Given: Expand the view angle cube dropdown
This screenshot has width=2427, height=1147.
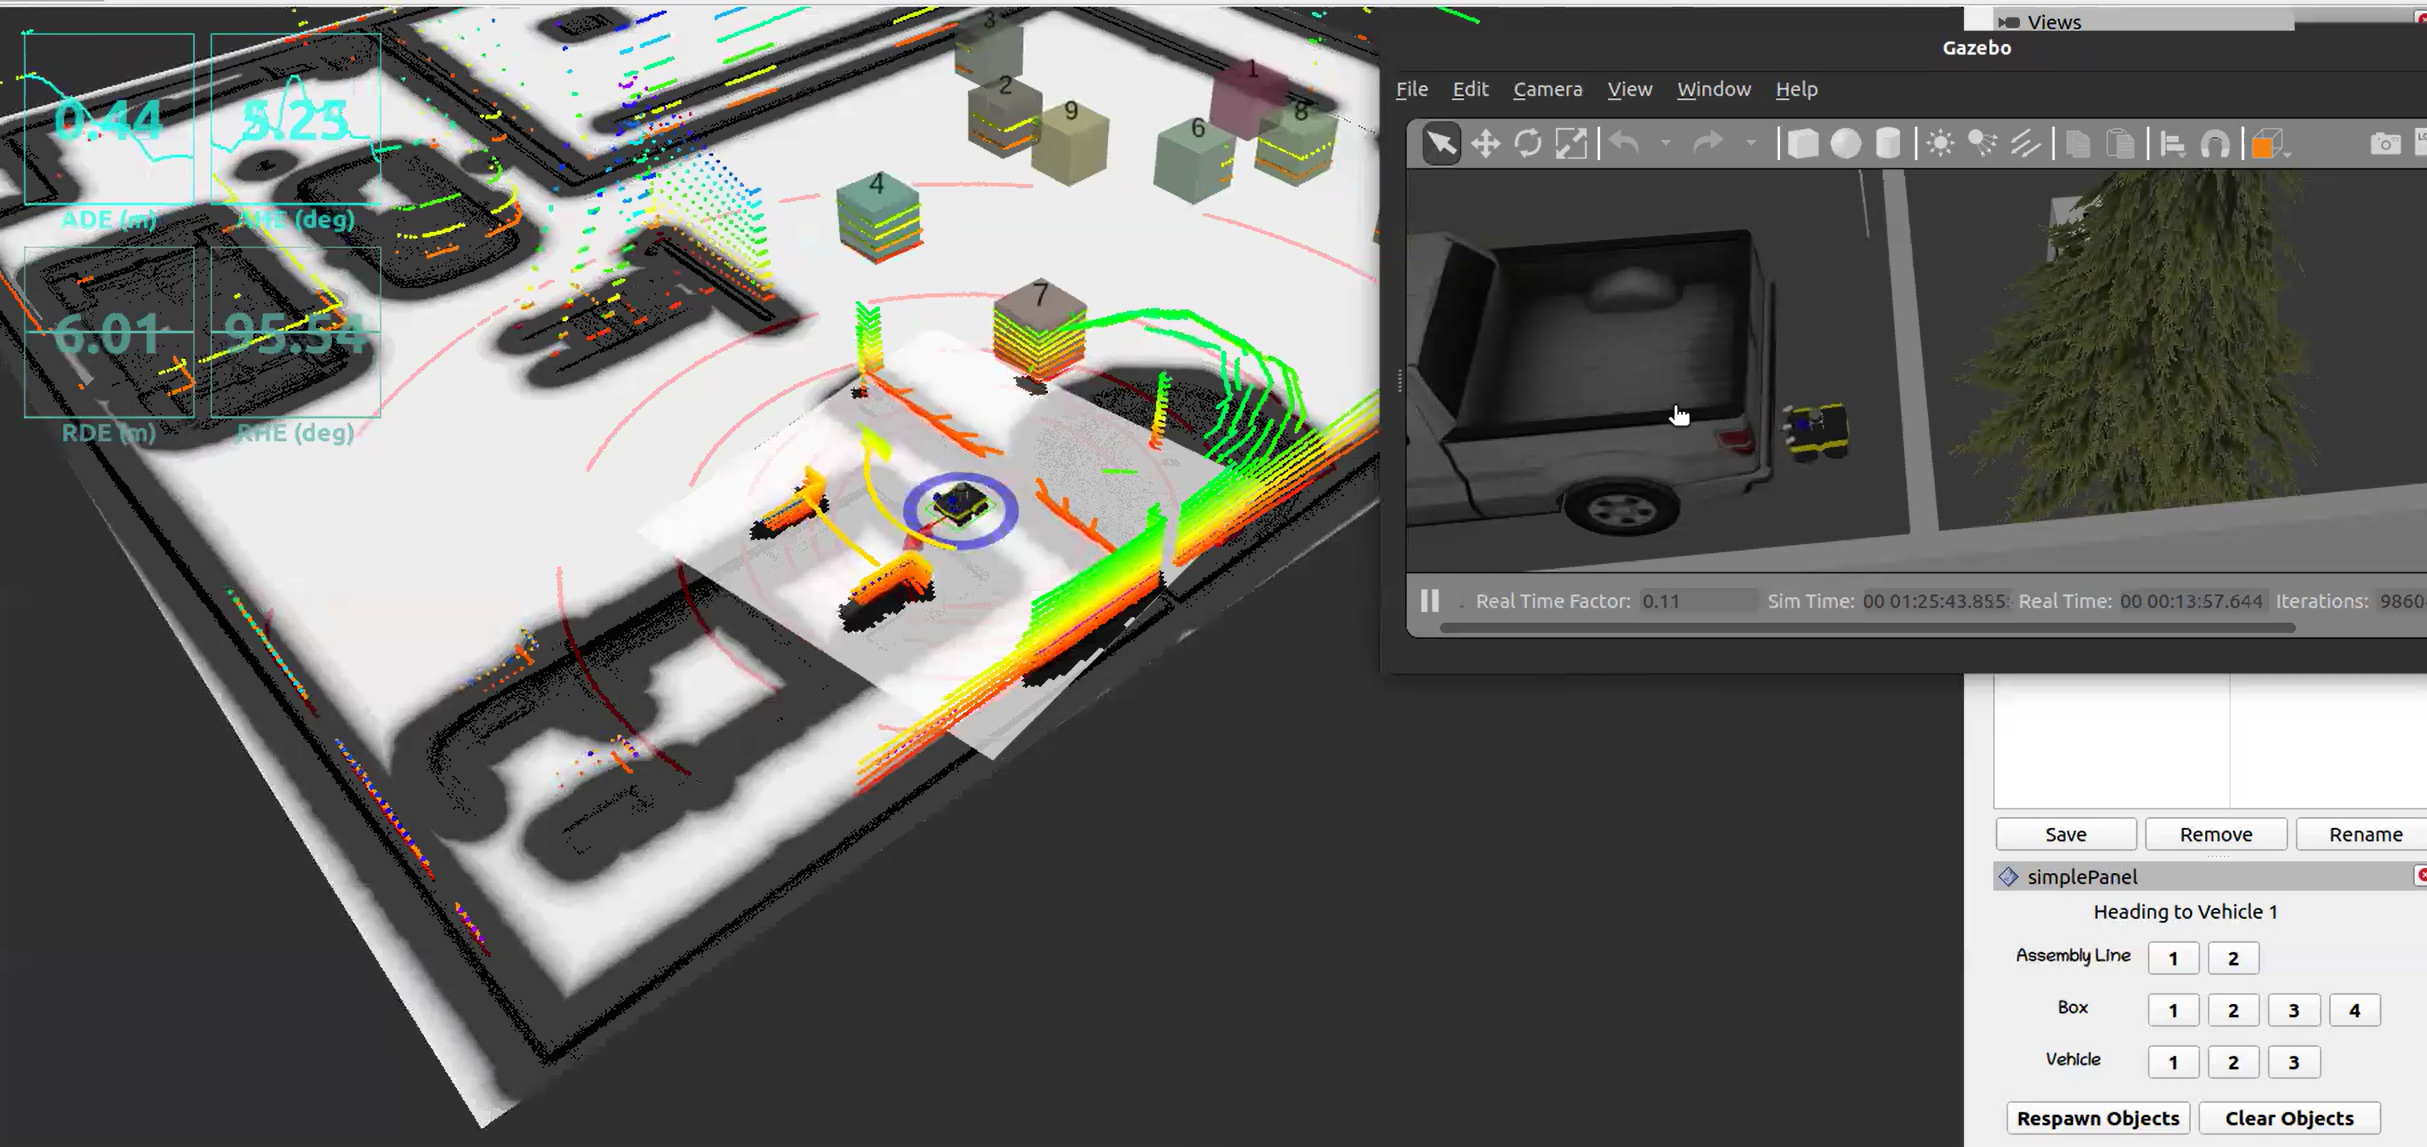Looking at the screenshot, I should coord(2288,153).
